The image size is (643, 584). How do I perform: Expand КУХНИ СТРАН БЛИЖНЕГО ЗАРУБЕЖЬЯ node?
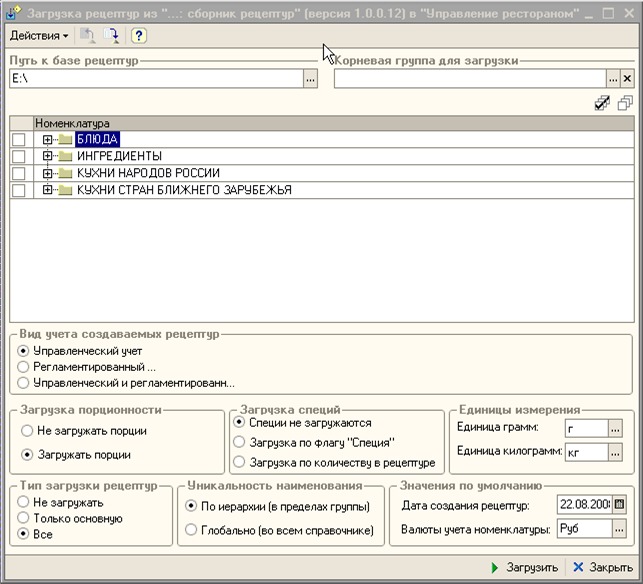(47, 190)
